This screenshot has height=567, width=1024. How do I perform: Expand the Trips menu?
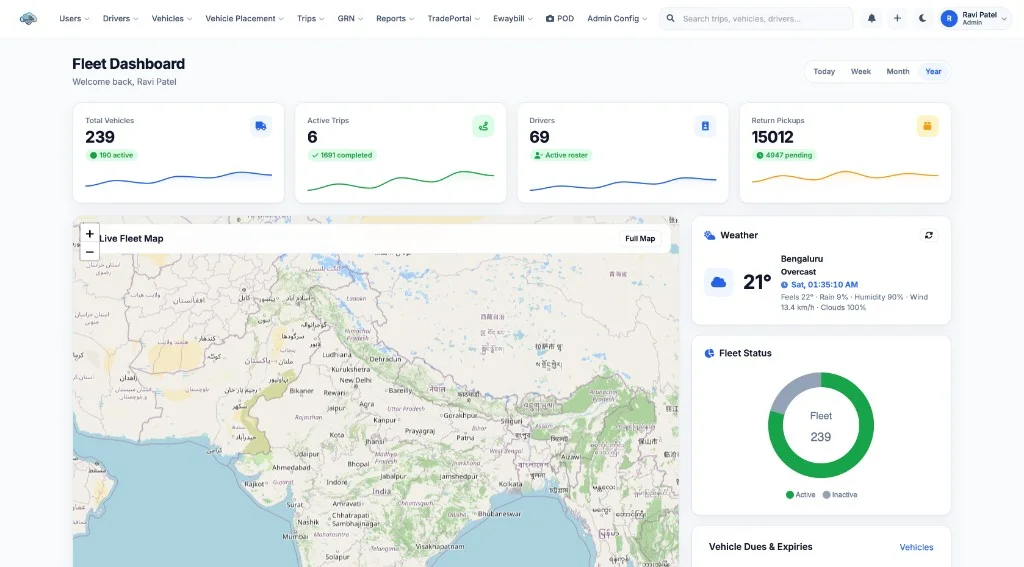(310, 18)
